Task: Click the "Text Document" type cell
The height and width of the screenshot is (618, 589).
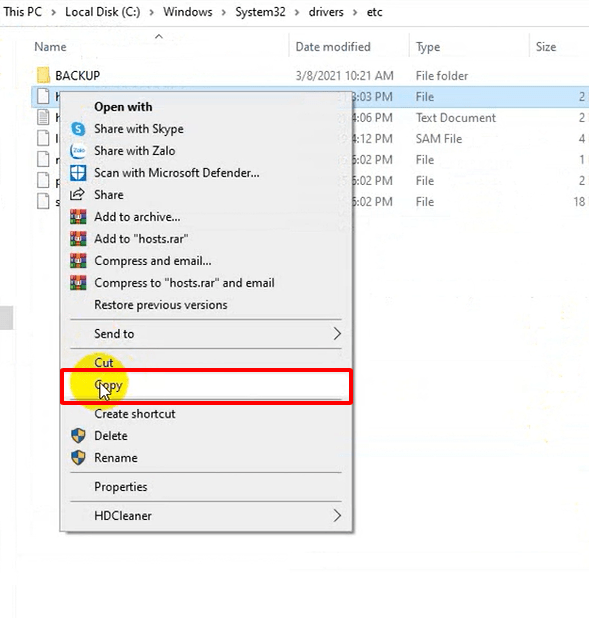Action: tap(456, 117)
